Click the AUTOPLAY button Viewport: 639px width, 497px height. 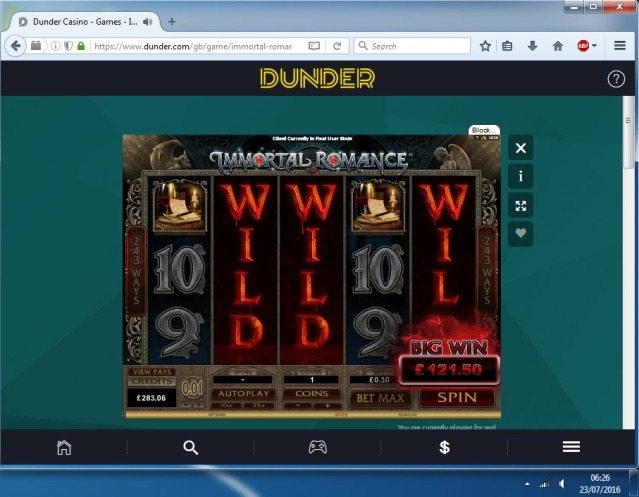tap(243, 394)
